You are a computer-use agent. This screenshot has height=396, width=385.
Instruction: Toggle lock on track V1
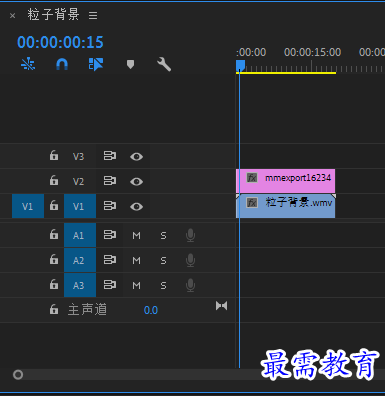[54, 205]
